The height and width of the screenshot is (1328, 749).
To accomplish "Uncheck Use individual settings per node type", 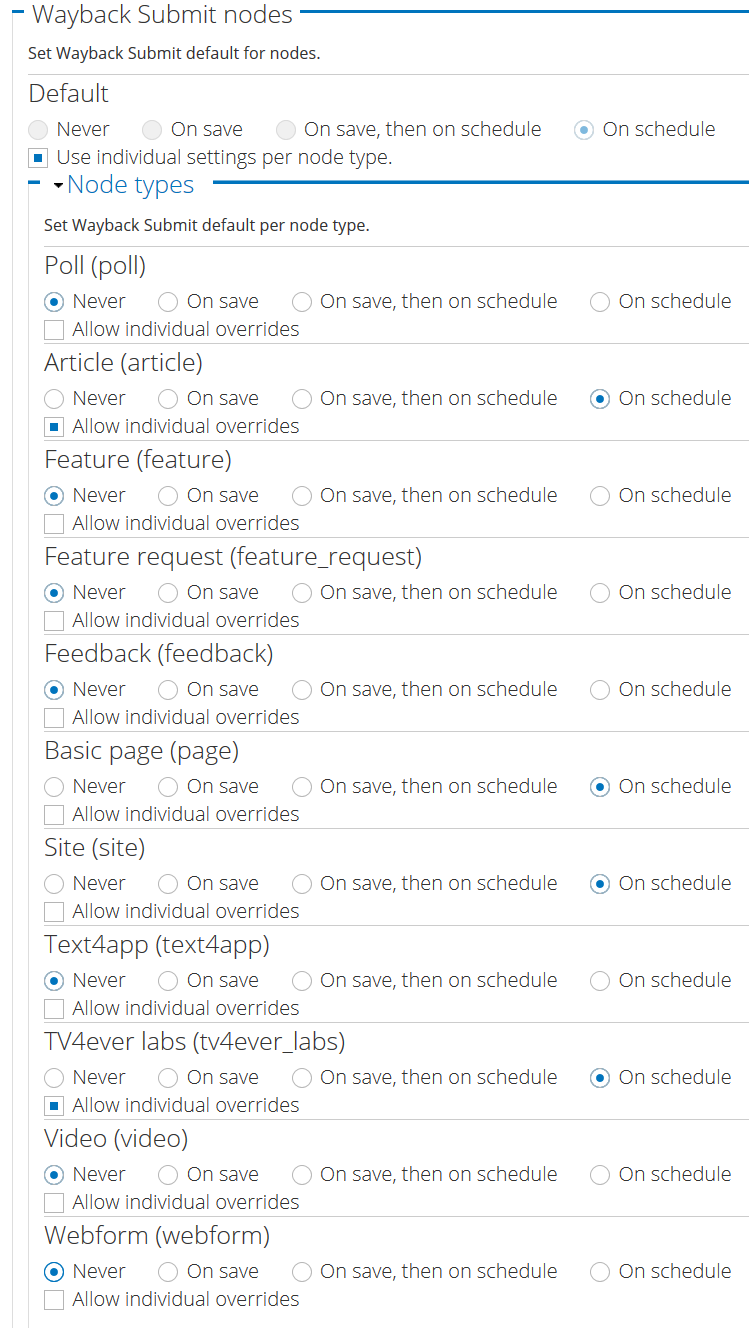I will (37, 157).
